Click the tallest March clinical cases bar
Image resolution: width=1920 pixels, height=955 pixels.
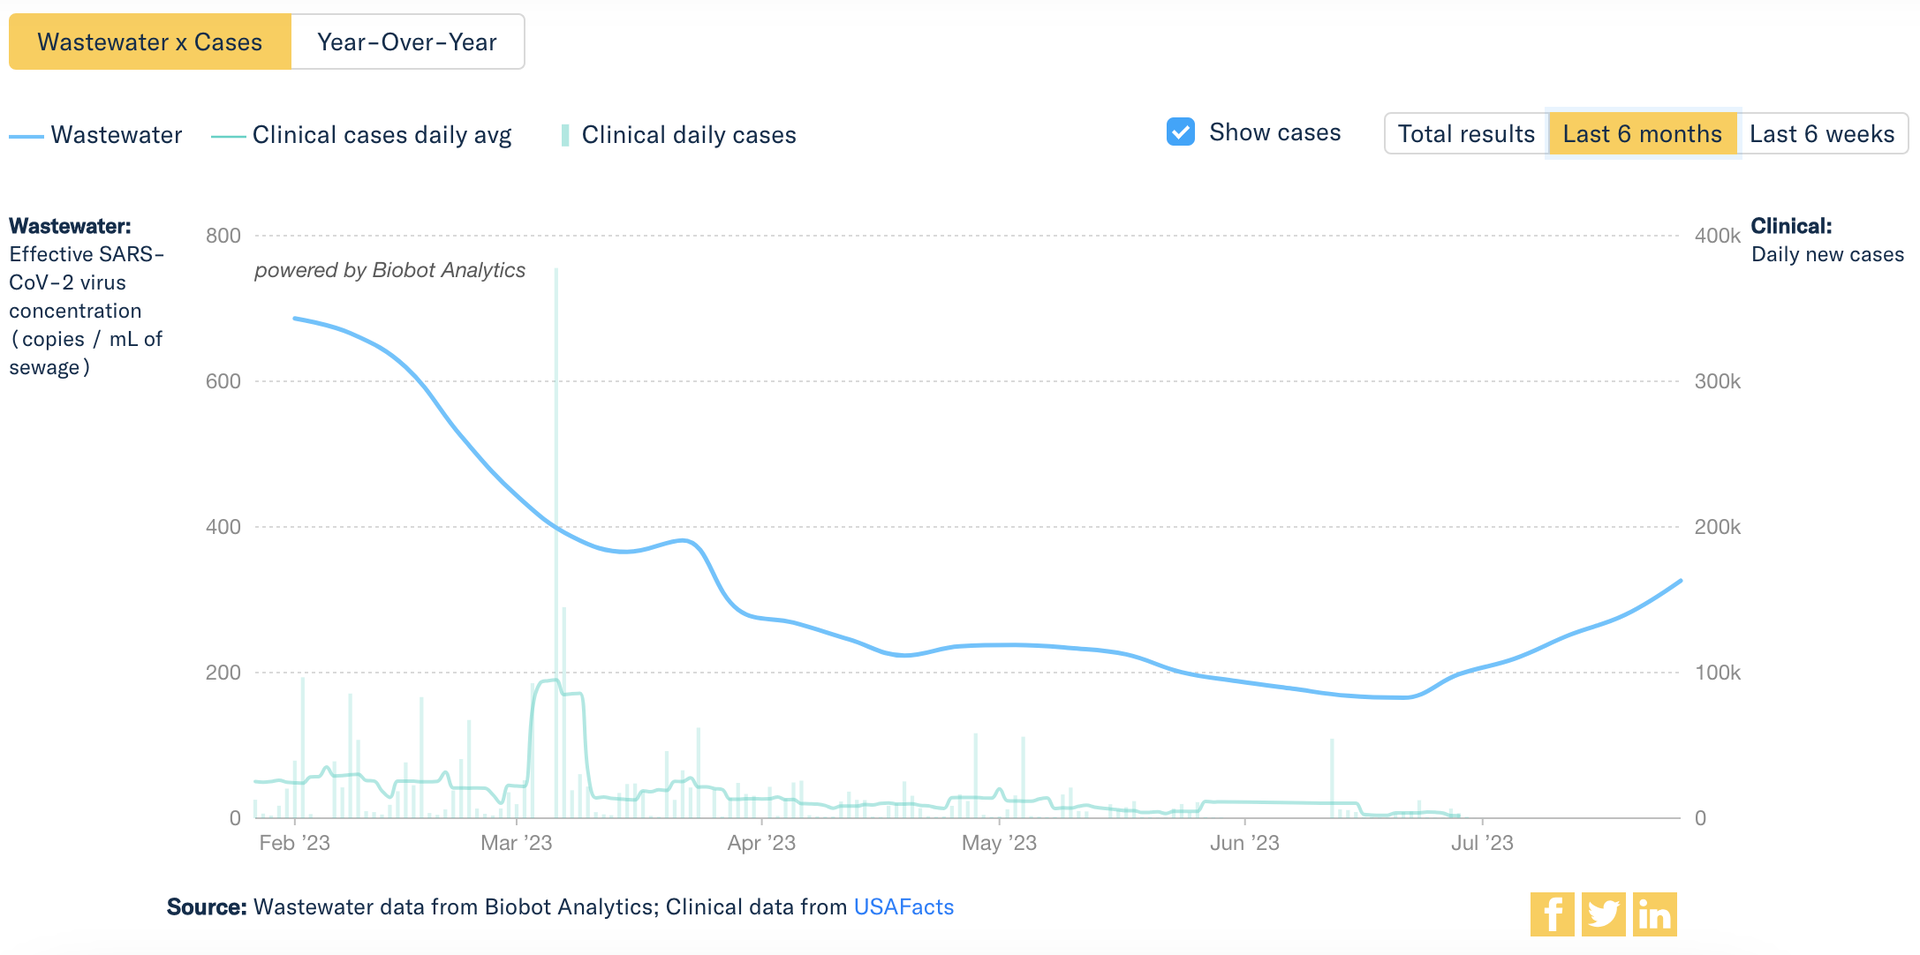(x=556, y=500)
